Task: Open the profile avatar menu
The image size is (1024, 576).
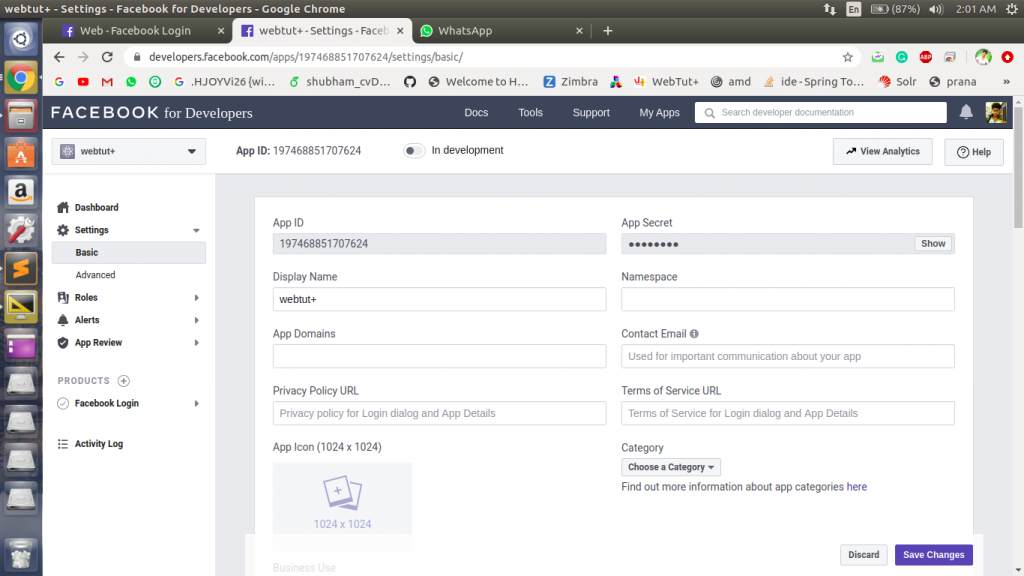Action: 996,112
